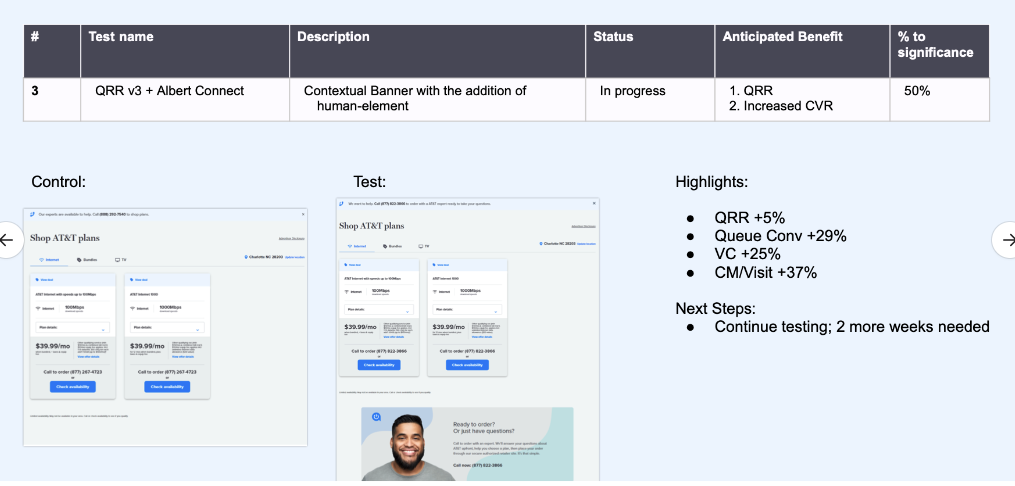Click 'QRR +5%' bullet
The height and width of the screenshot is (486, 1015).
[x=750, y=218]
